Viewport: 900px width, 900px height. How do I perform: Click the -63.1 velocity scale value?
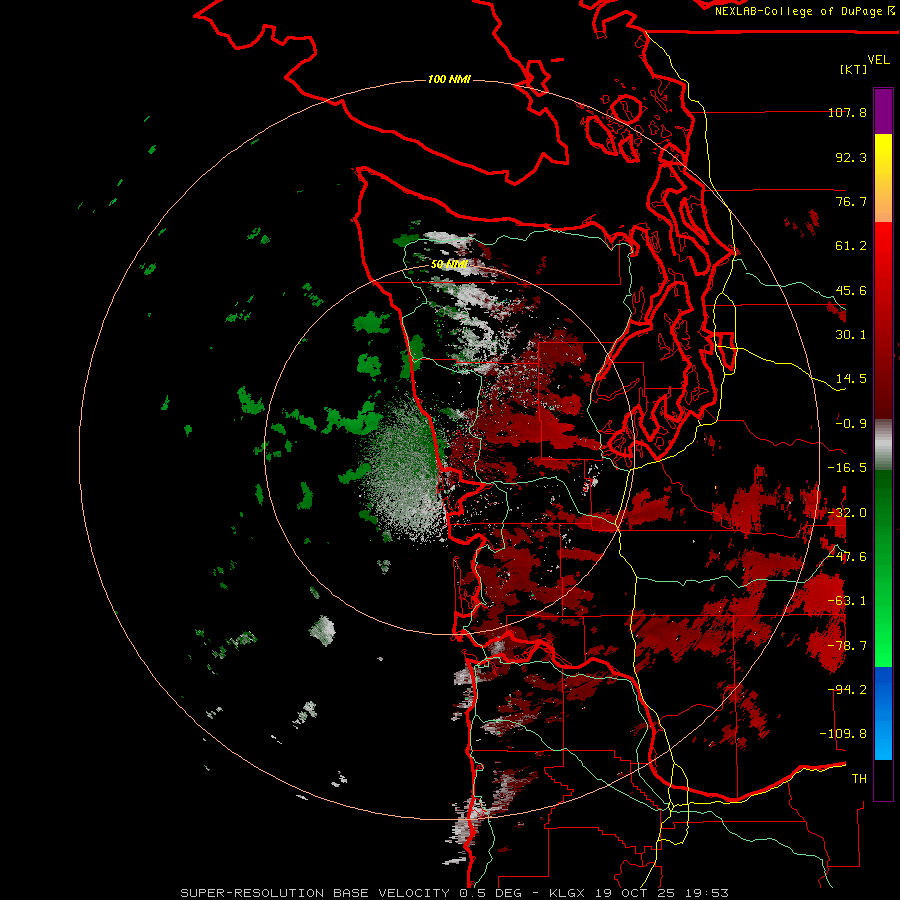pos(847,601)
